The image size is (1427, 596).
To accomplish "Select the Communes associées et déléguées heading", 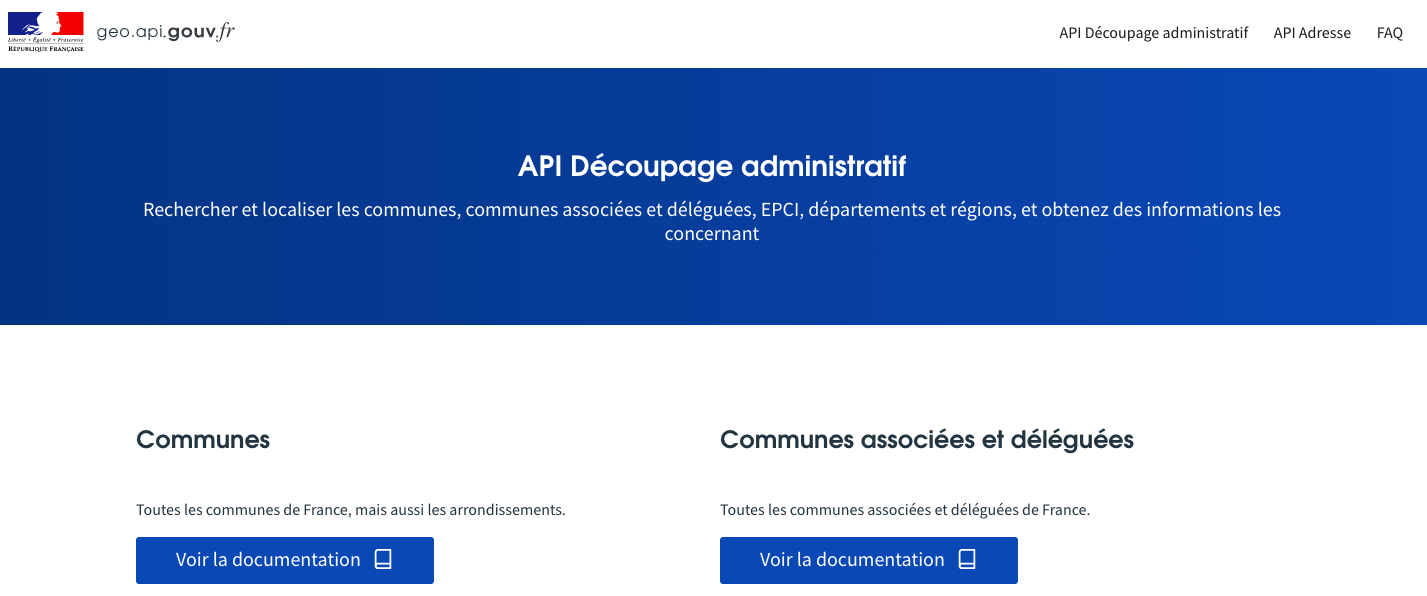I will pos(927,439).
